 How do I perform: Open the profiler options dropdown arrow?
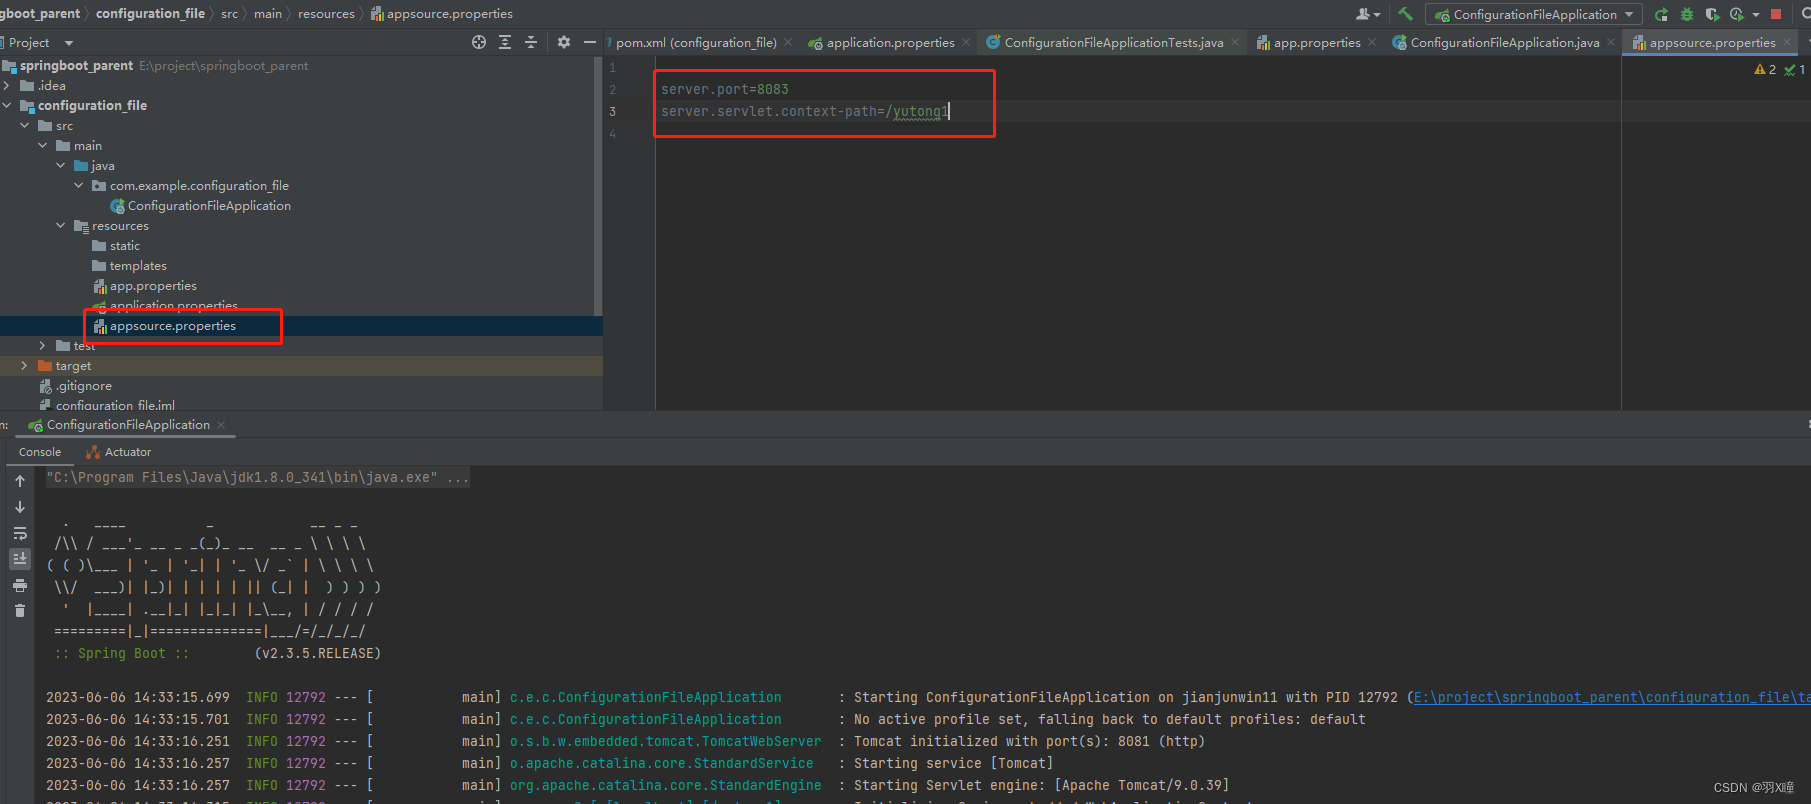click(x=1755, y=14)
